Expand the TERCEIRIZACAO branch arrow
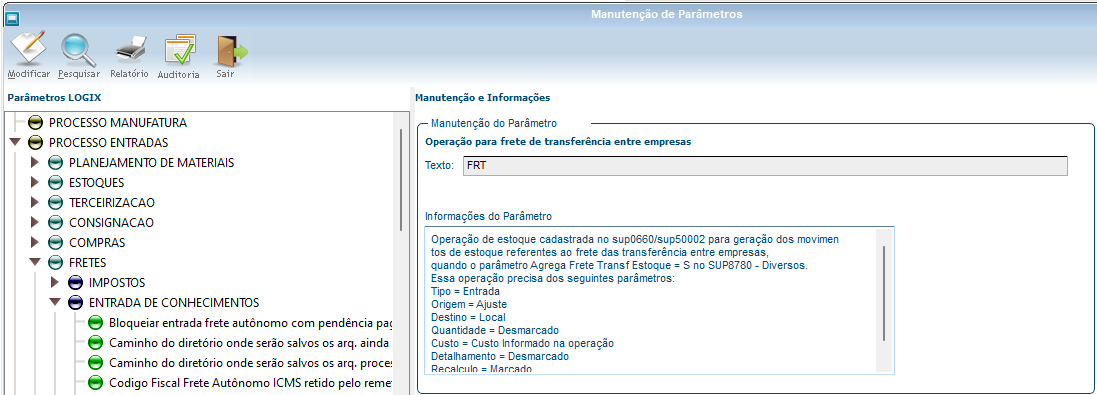The image size is (1097, 395). click(36, 203)
